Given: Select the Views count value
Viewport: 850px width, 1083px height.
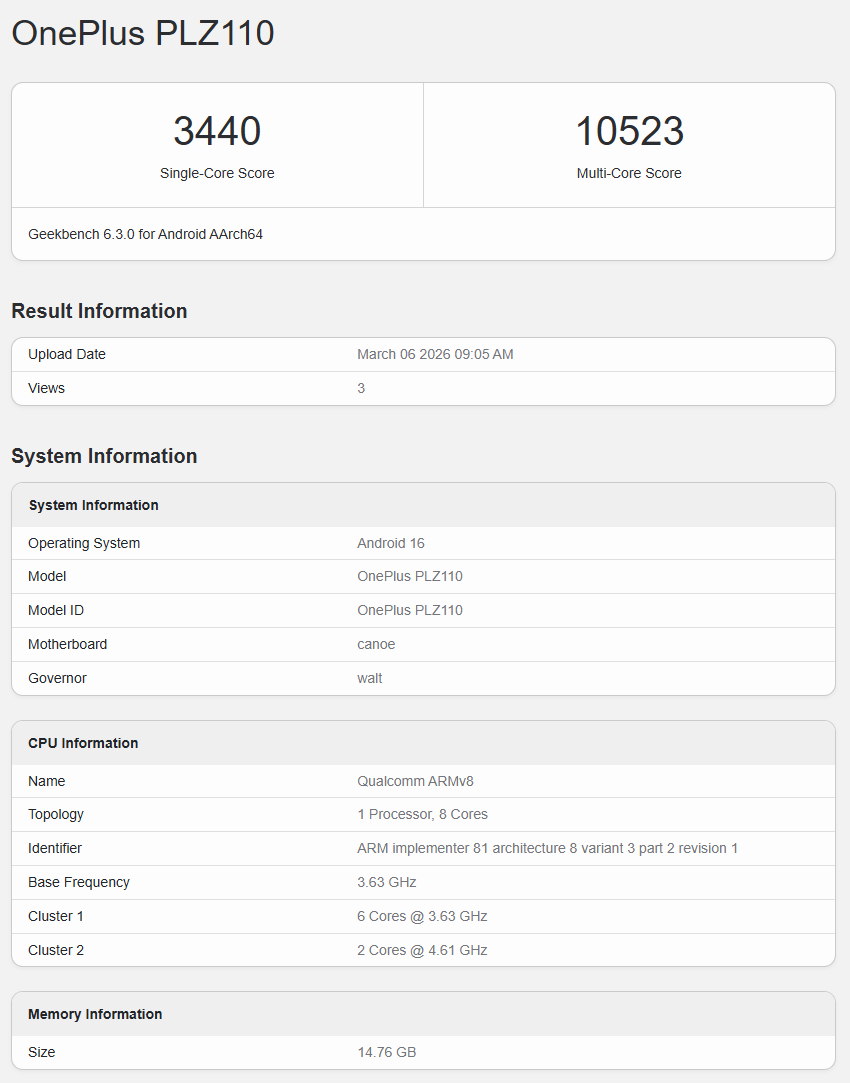Looking at the screenshot, I should pyautogui.click(x=361, y=388).
